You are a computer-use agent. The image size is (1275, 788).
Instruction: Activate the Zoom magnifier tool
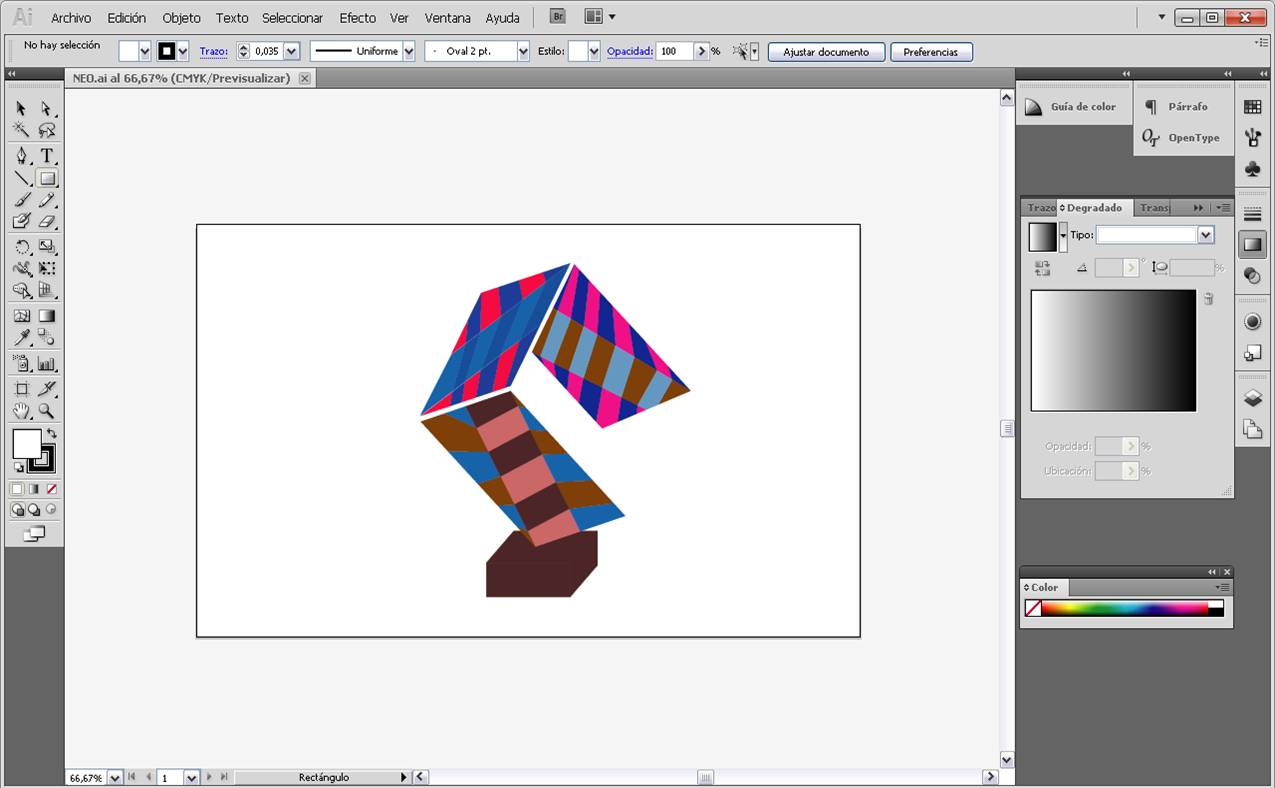pos(46,411)
